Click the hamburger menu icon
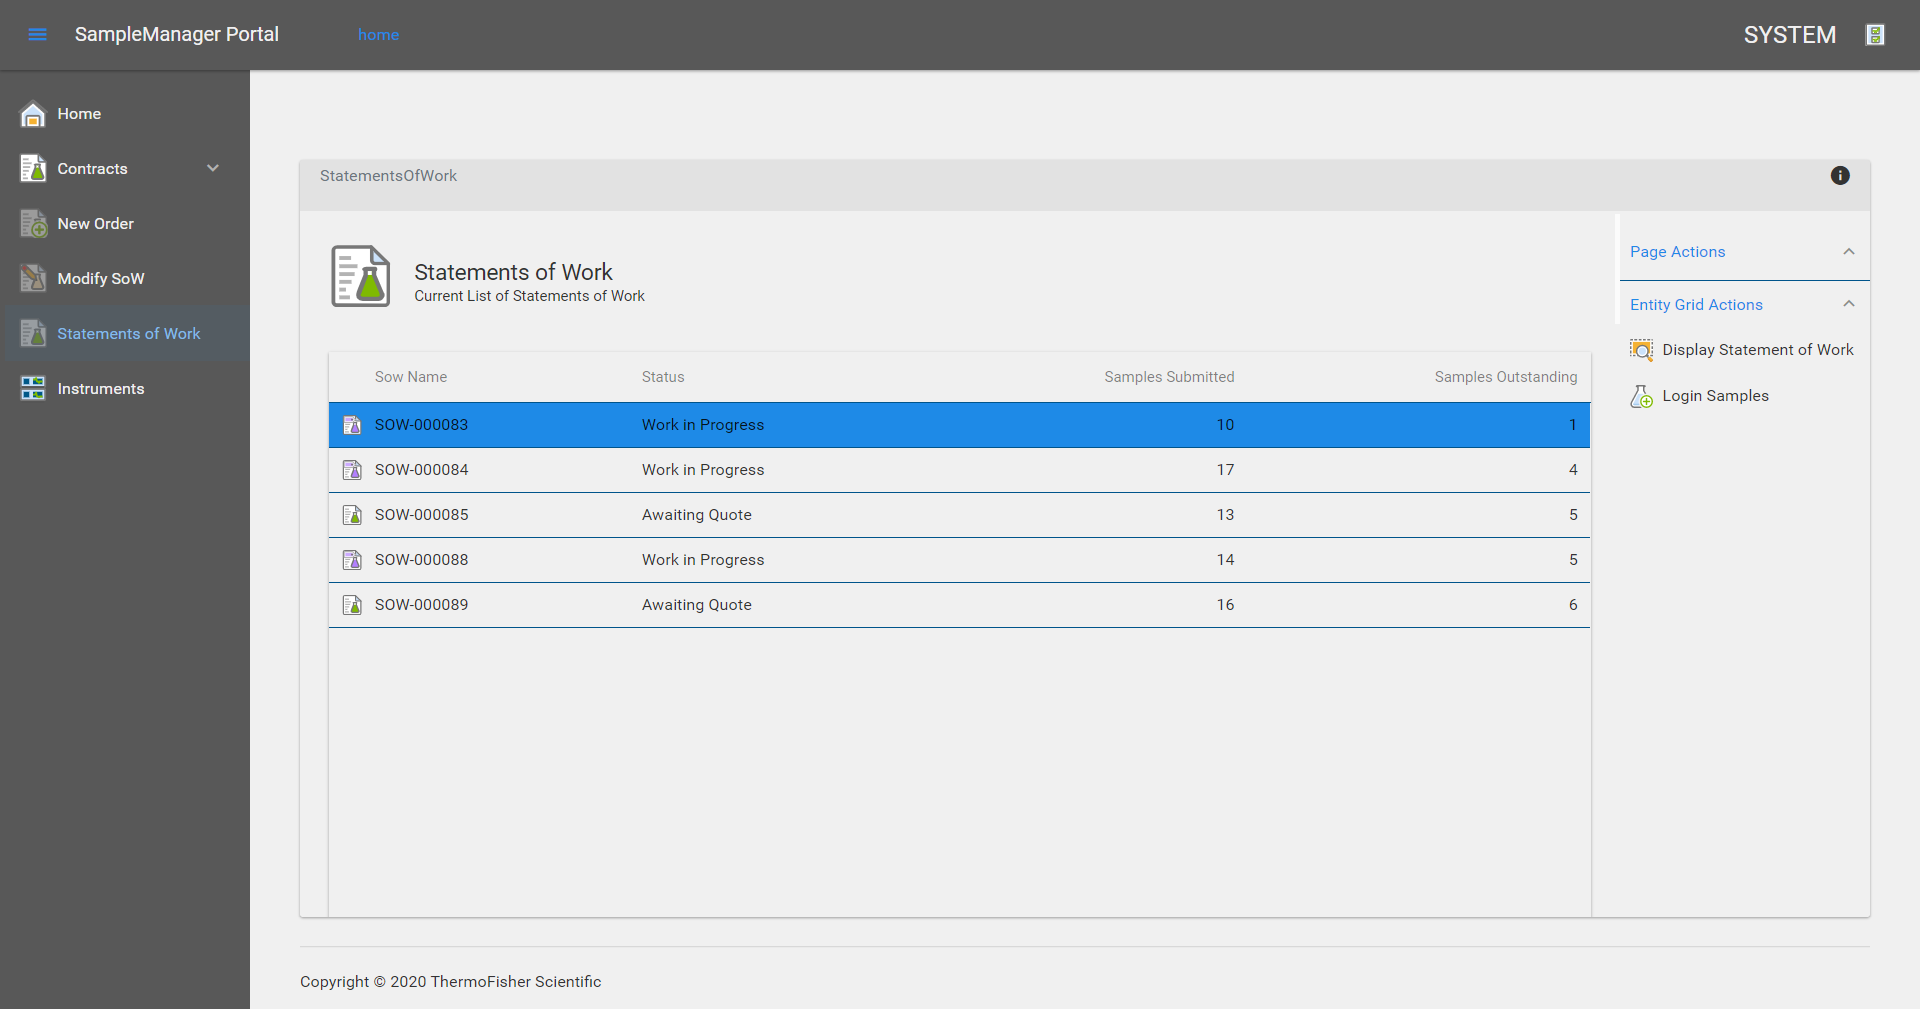1920x1009 pixels. 37,35
